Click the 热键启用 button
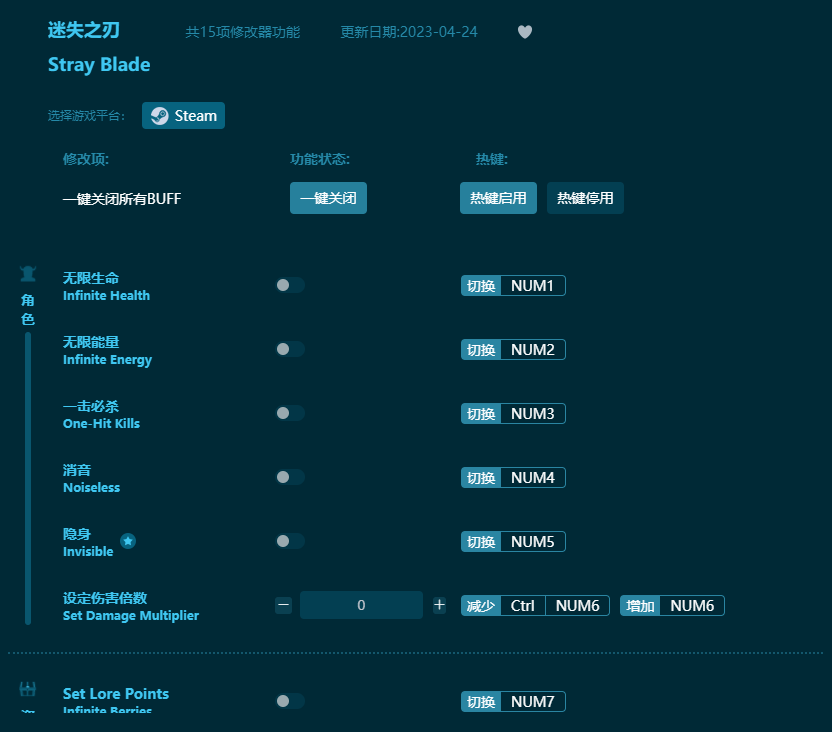Screen dimensions: 832x732 (x=498, y=198)
